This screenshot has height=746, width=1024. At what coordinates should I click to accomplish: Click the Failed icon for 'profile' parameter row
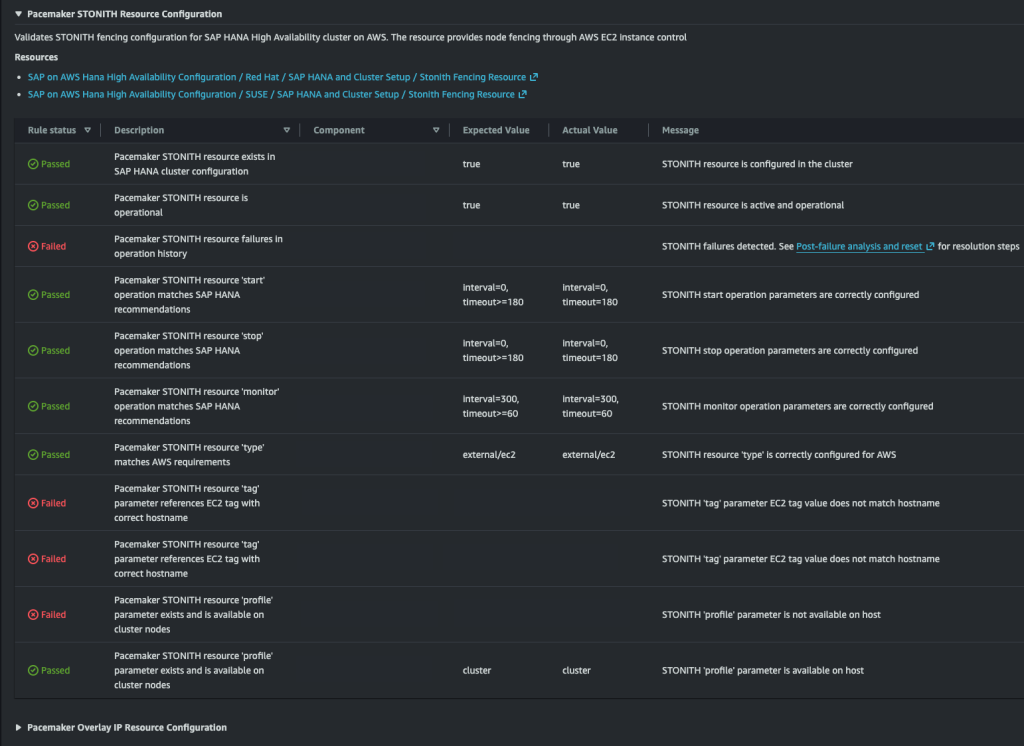click(33, 615)
